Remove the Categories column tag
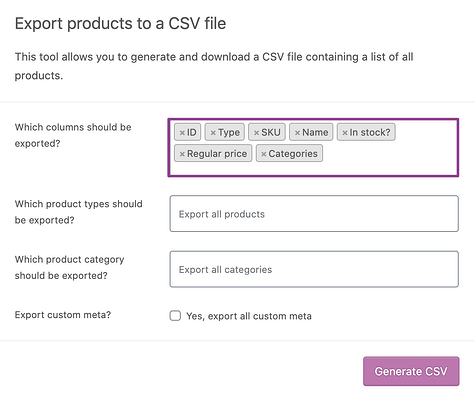The width and height of the screenshot is (474, 400). point(264,154)
